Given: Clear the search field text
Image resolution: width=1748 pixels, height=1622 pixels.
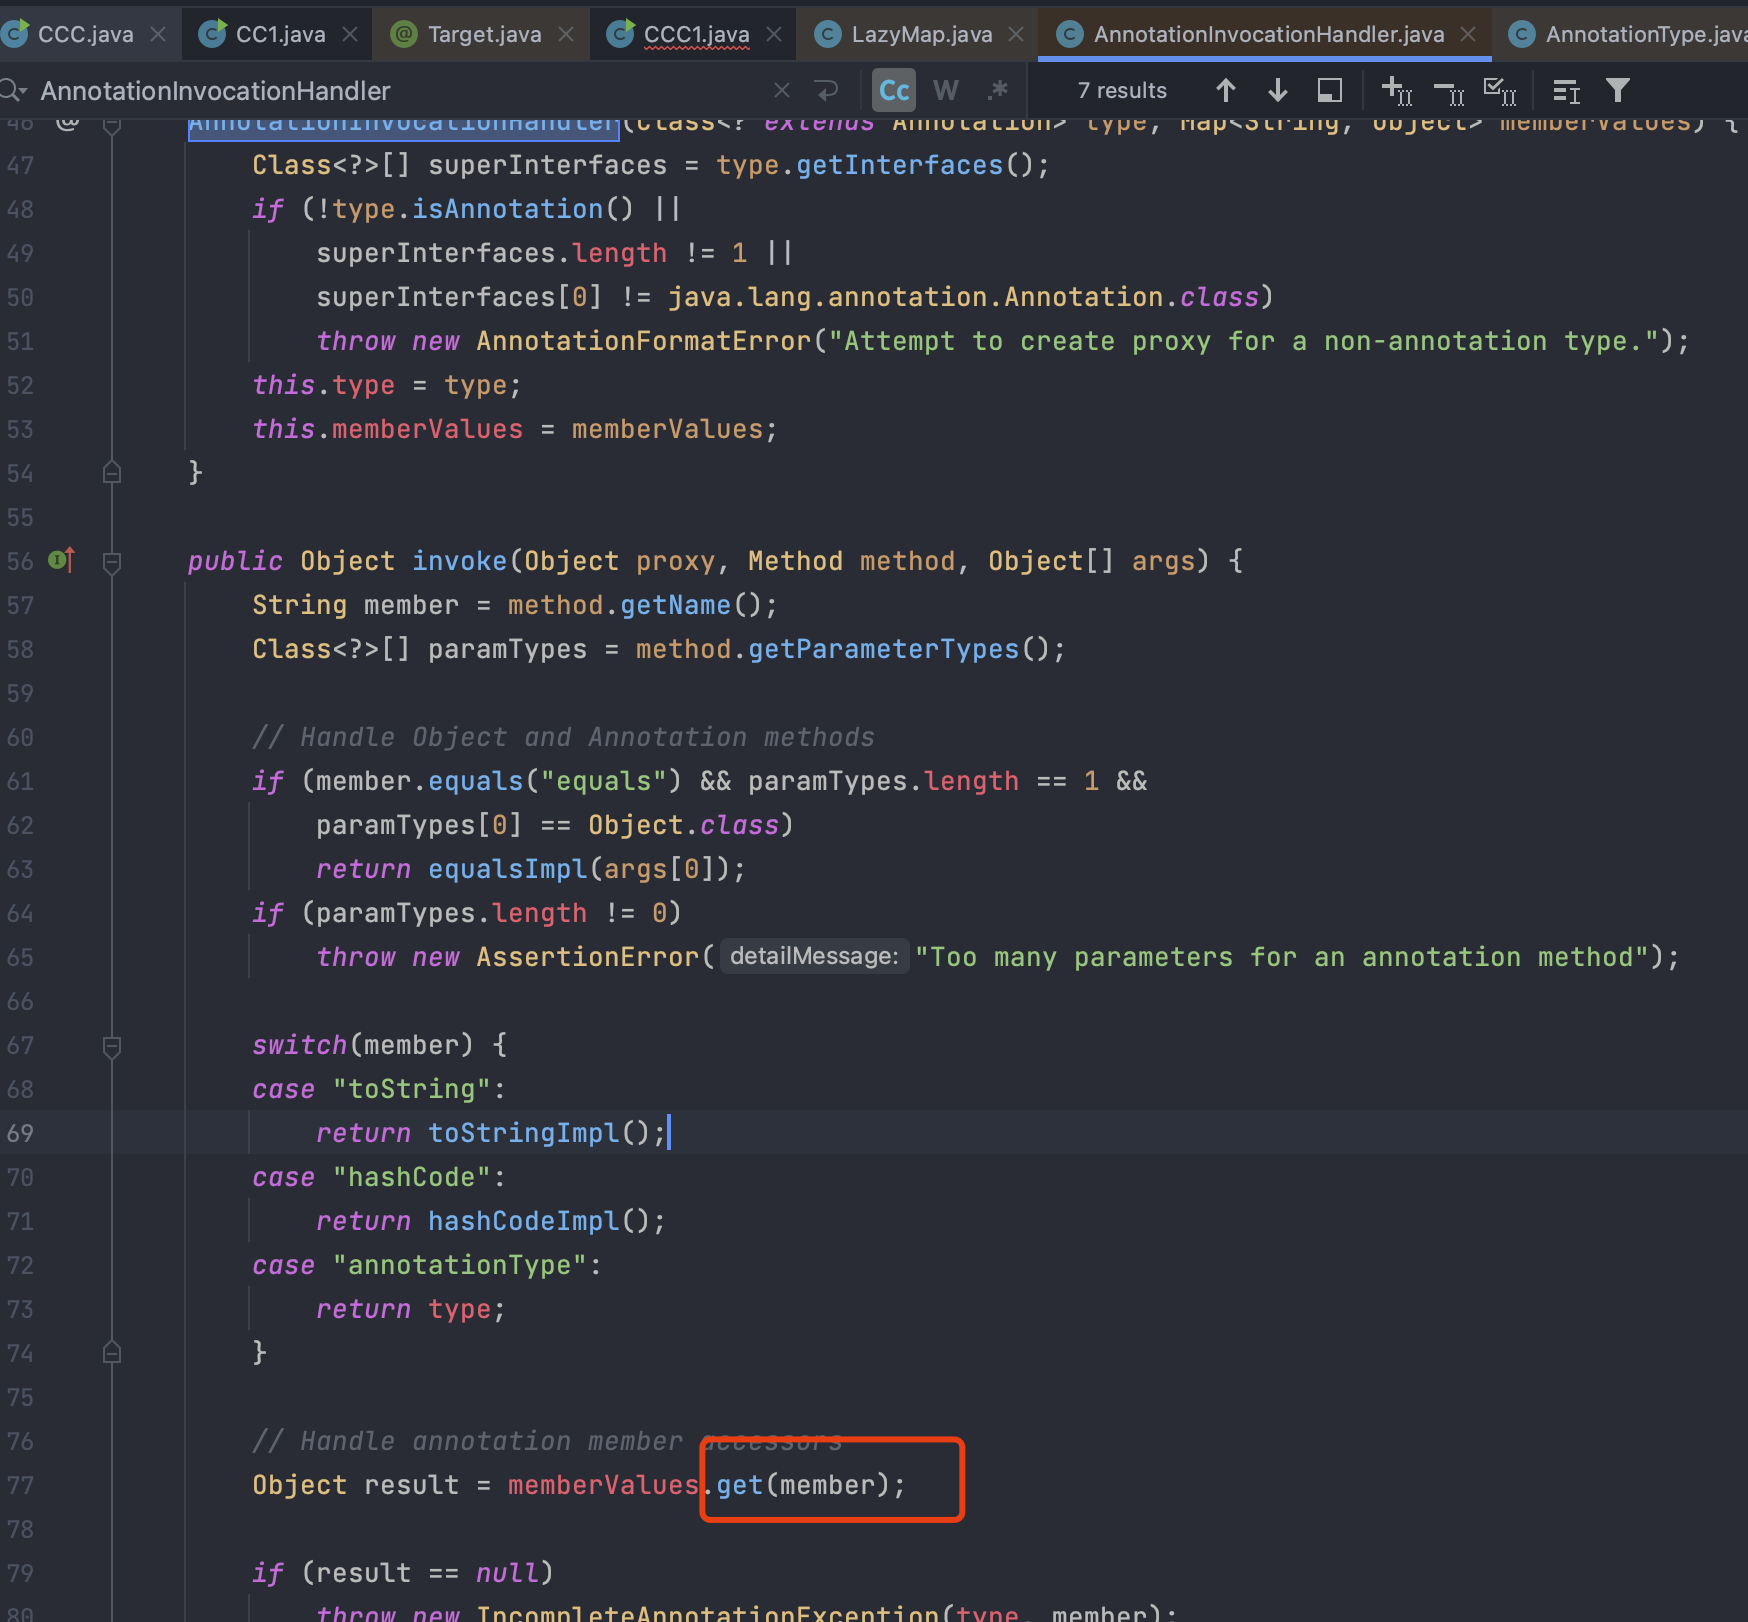Looking at the screenshot, I should point(781,91).
